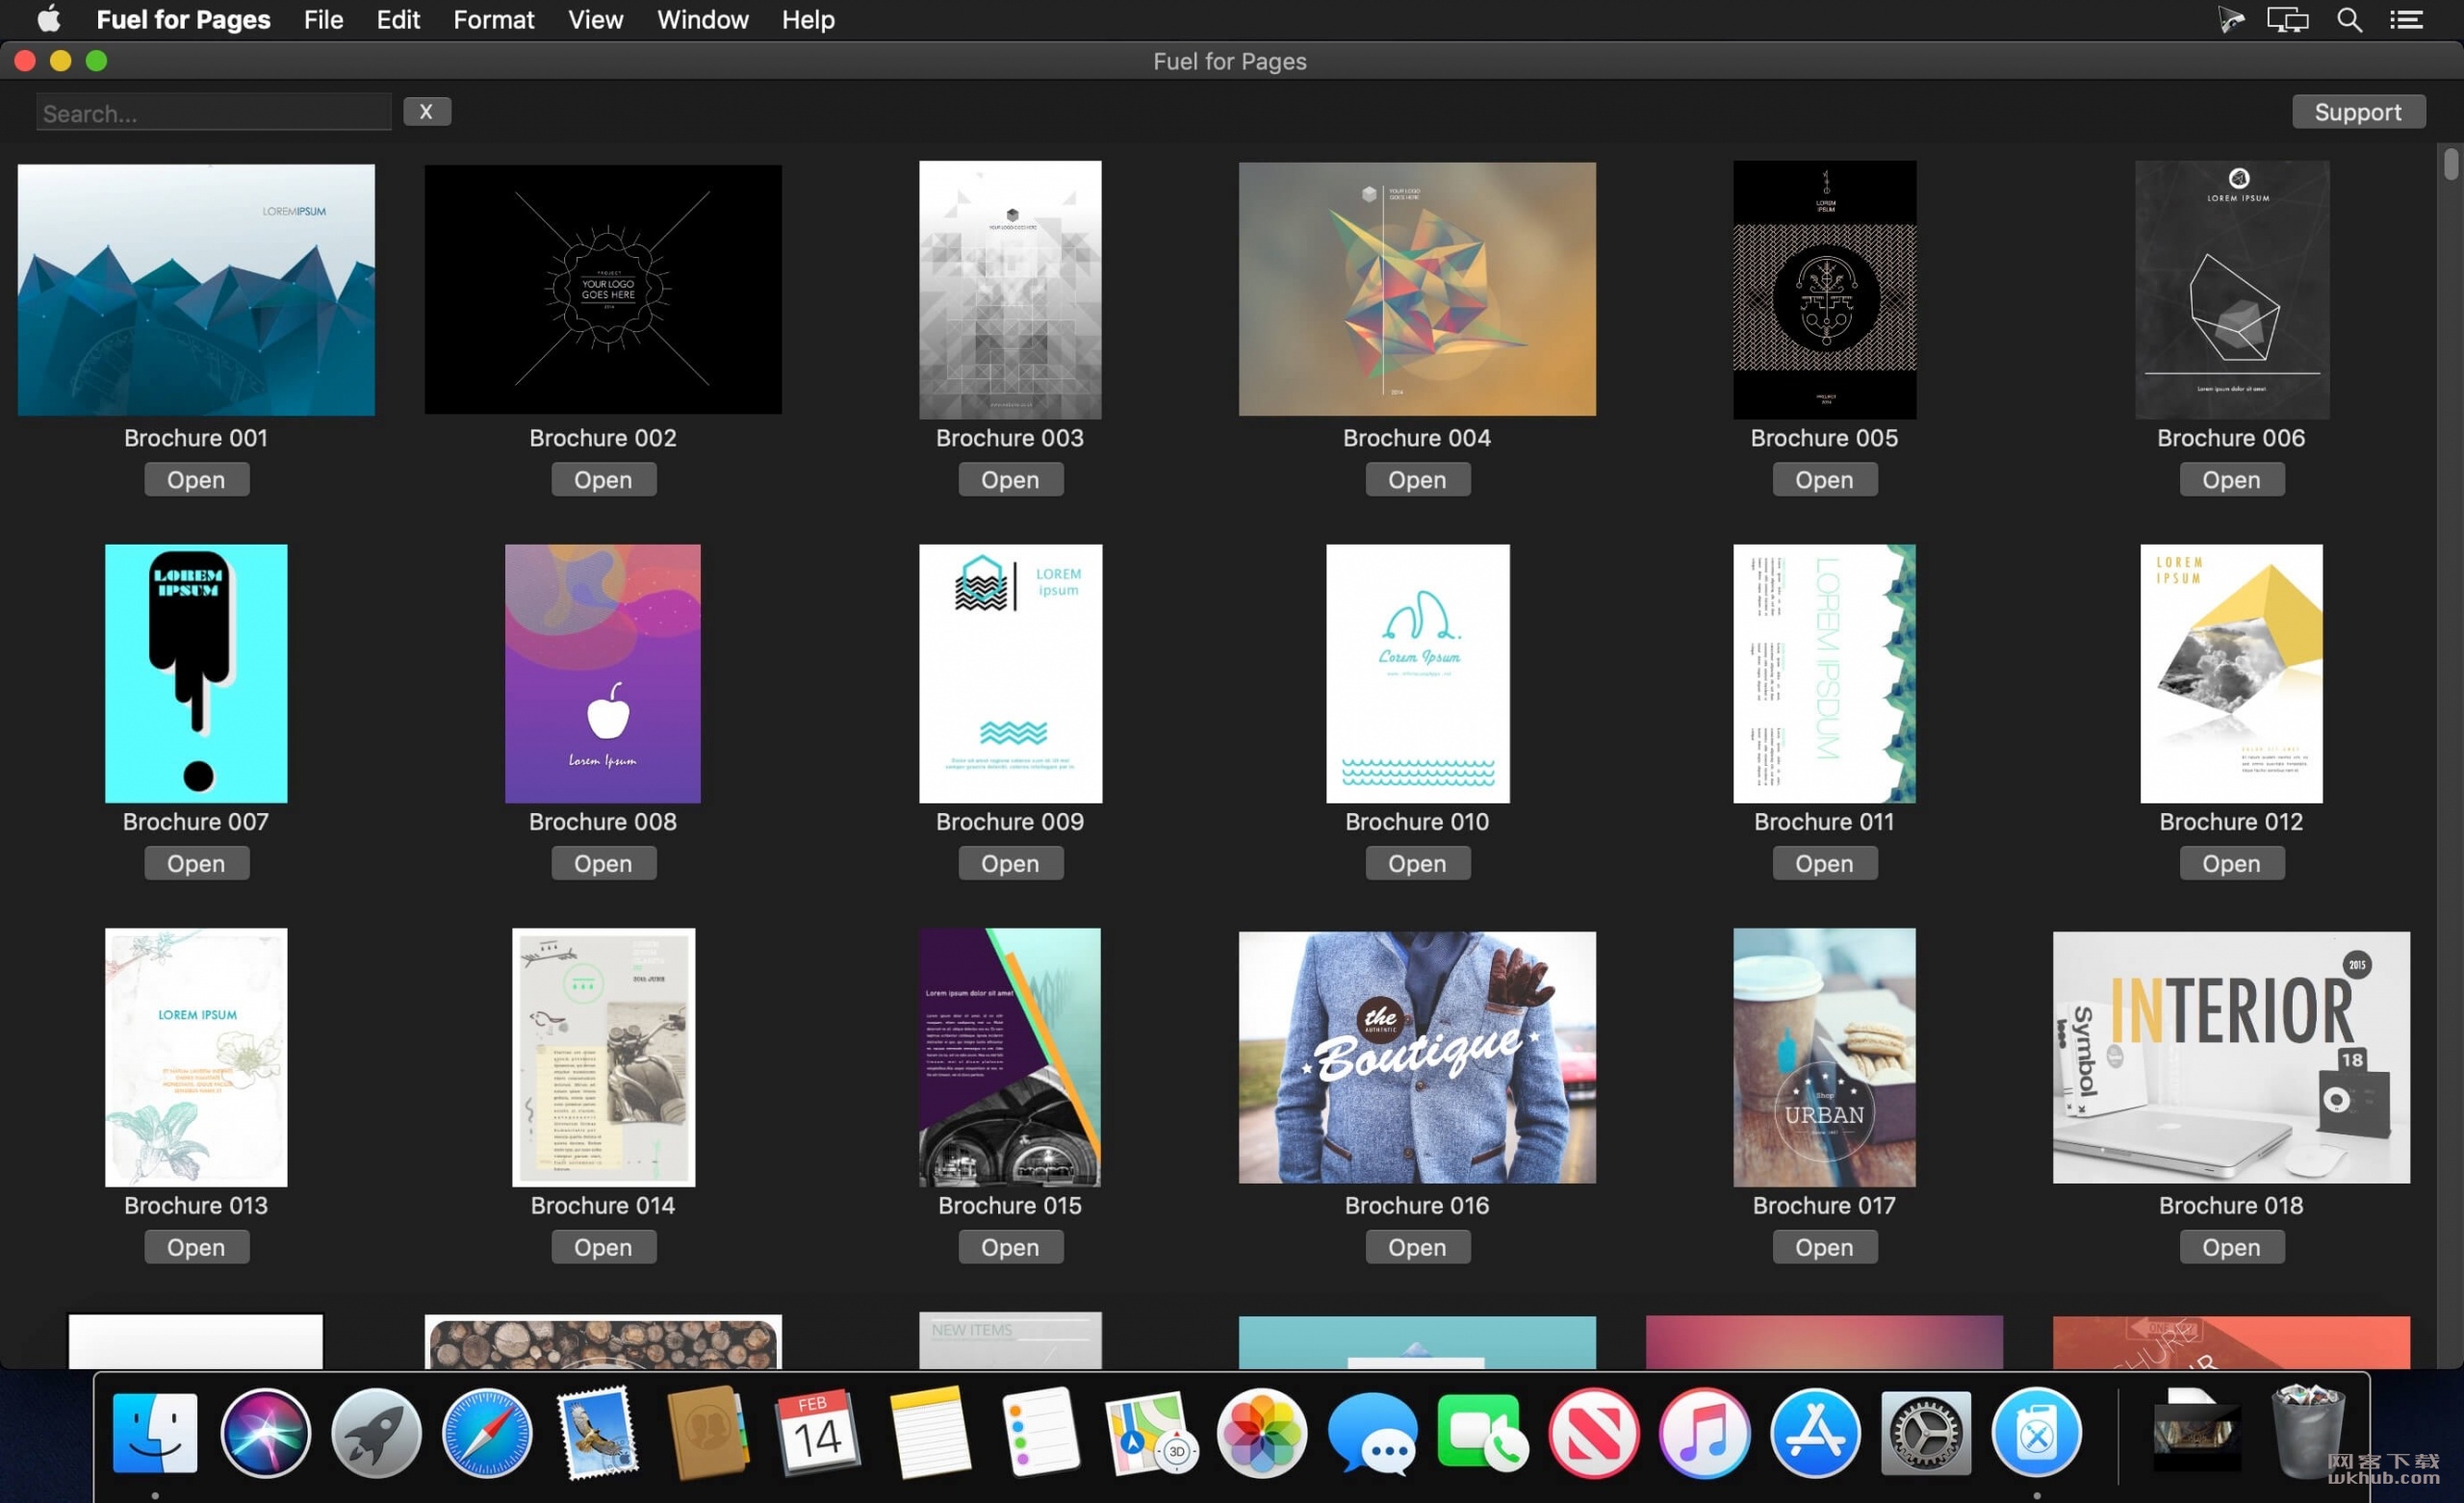
Task: Click the Support button
Action: (2358, 111)
